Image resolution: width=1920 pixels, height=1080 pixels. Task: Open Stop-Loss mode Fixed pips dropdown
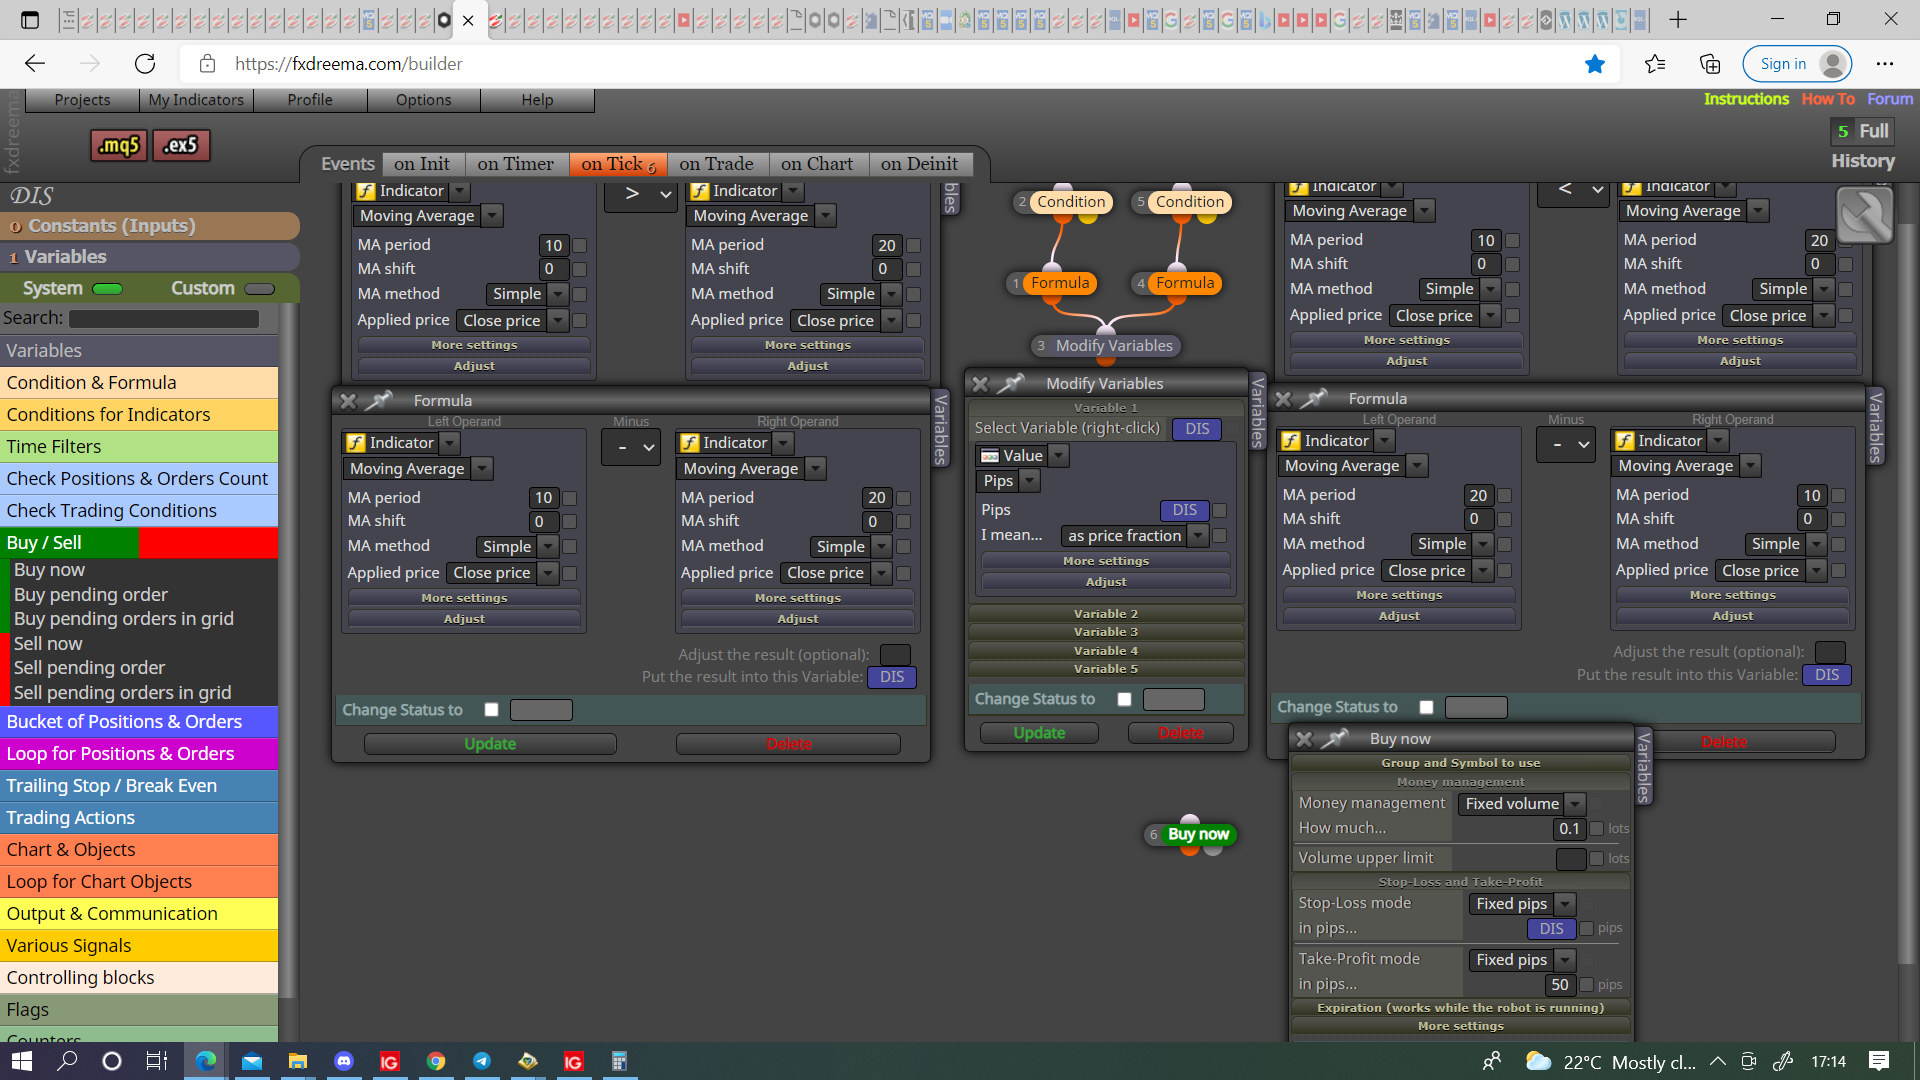pyautogui.click(x=1522, y=904)
